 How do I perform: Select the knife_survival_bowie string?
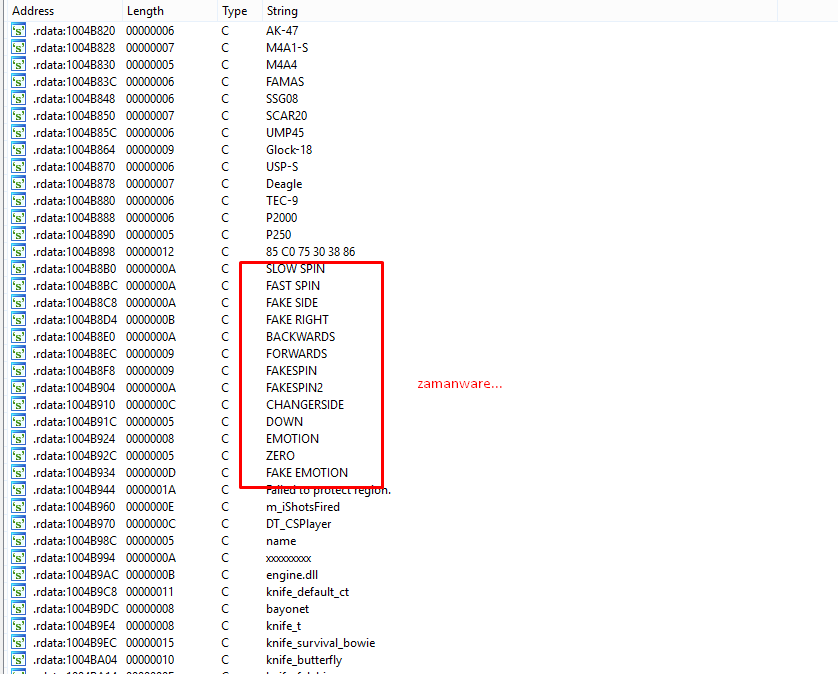[321, 643]
